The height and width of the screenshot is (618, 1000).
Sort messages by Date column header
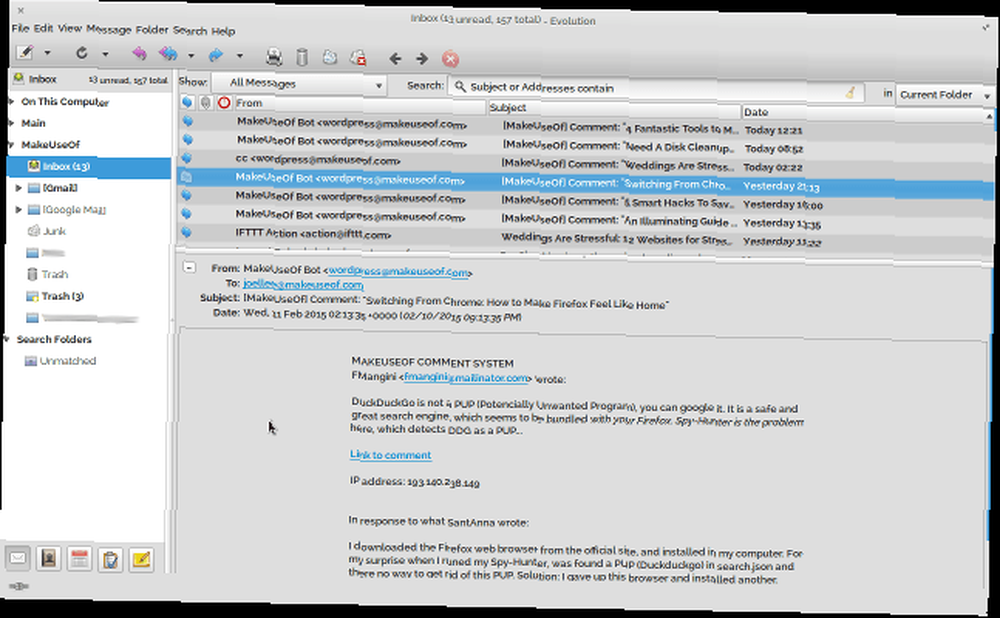click(x=864, y=114)
